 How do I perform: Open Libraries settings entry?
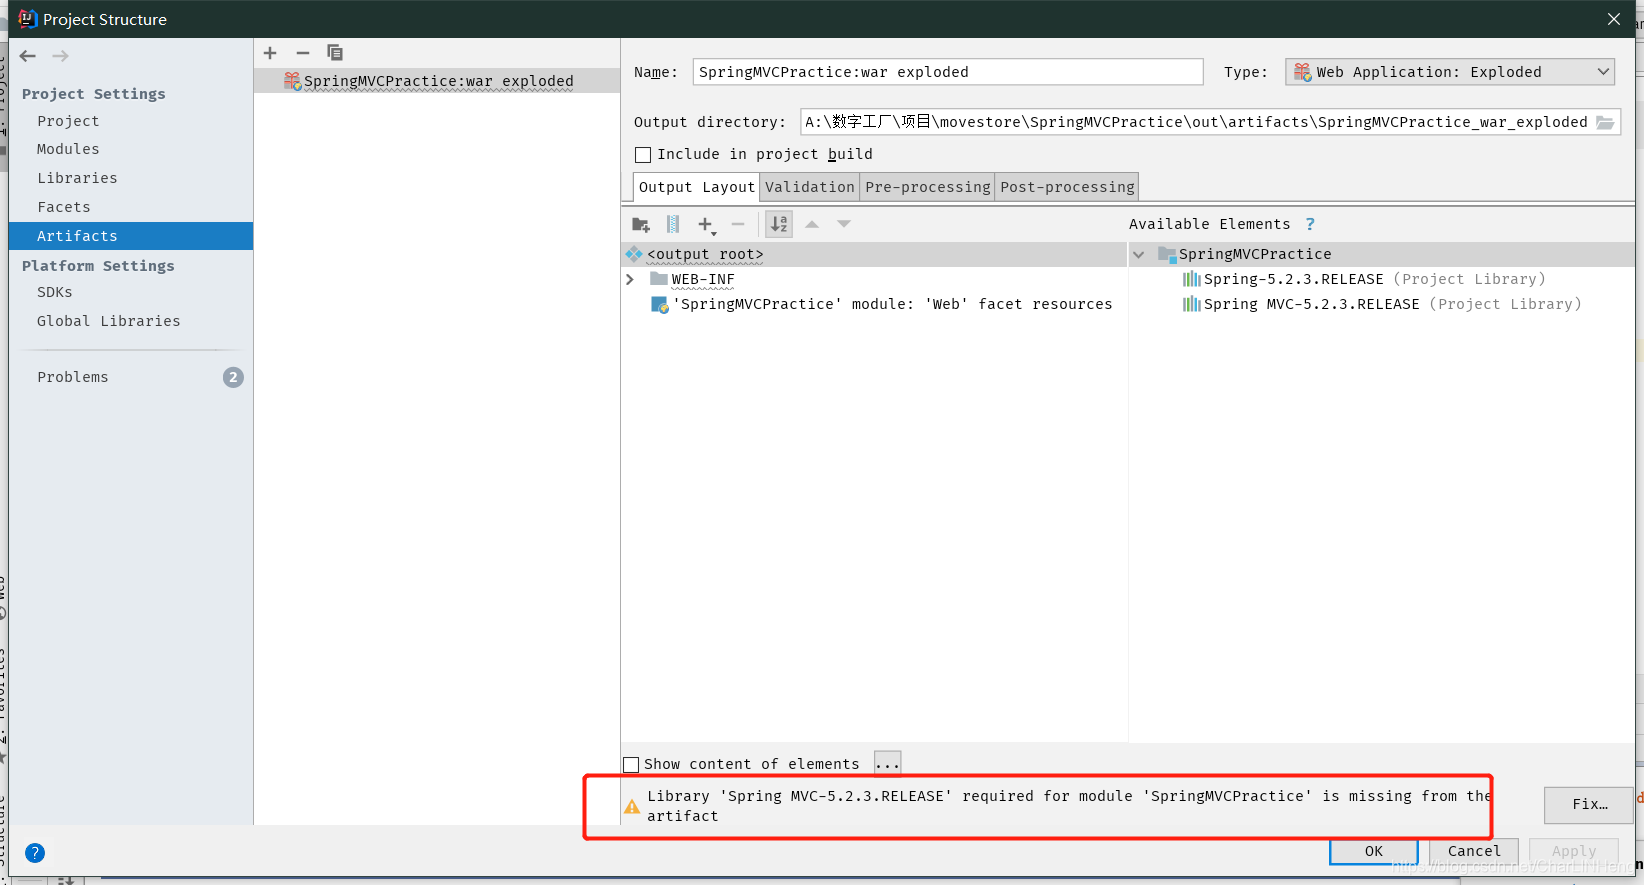[x=77, y=178]
